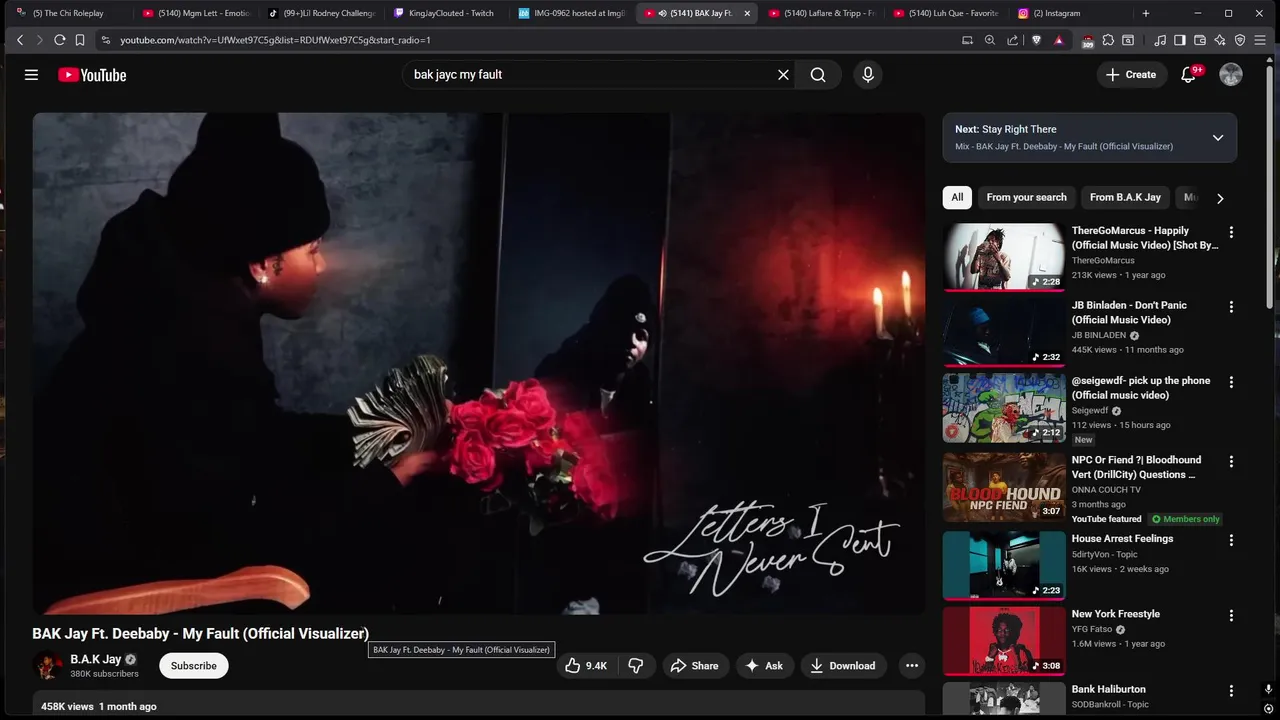The image size is (1280, 720).
Task: Subscribe to B.A.K Jay channel
Action: [194, 666]
